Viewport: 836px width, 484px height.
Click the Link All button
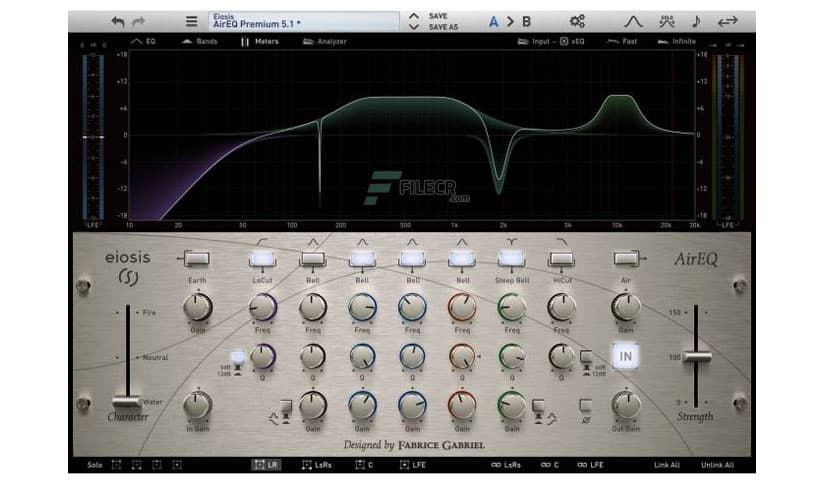point(666,465)
